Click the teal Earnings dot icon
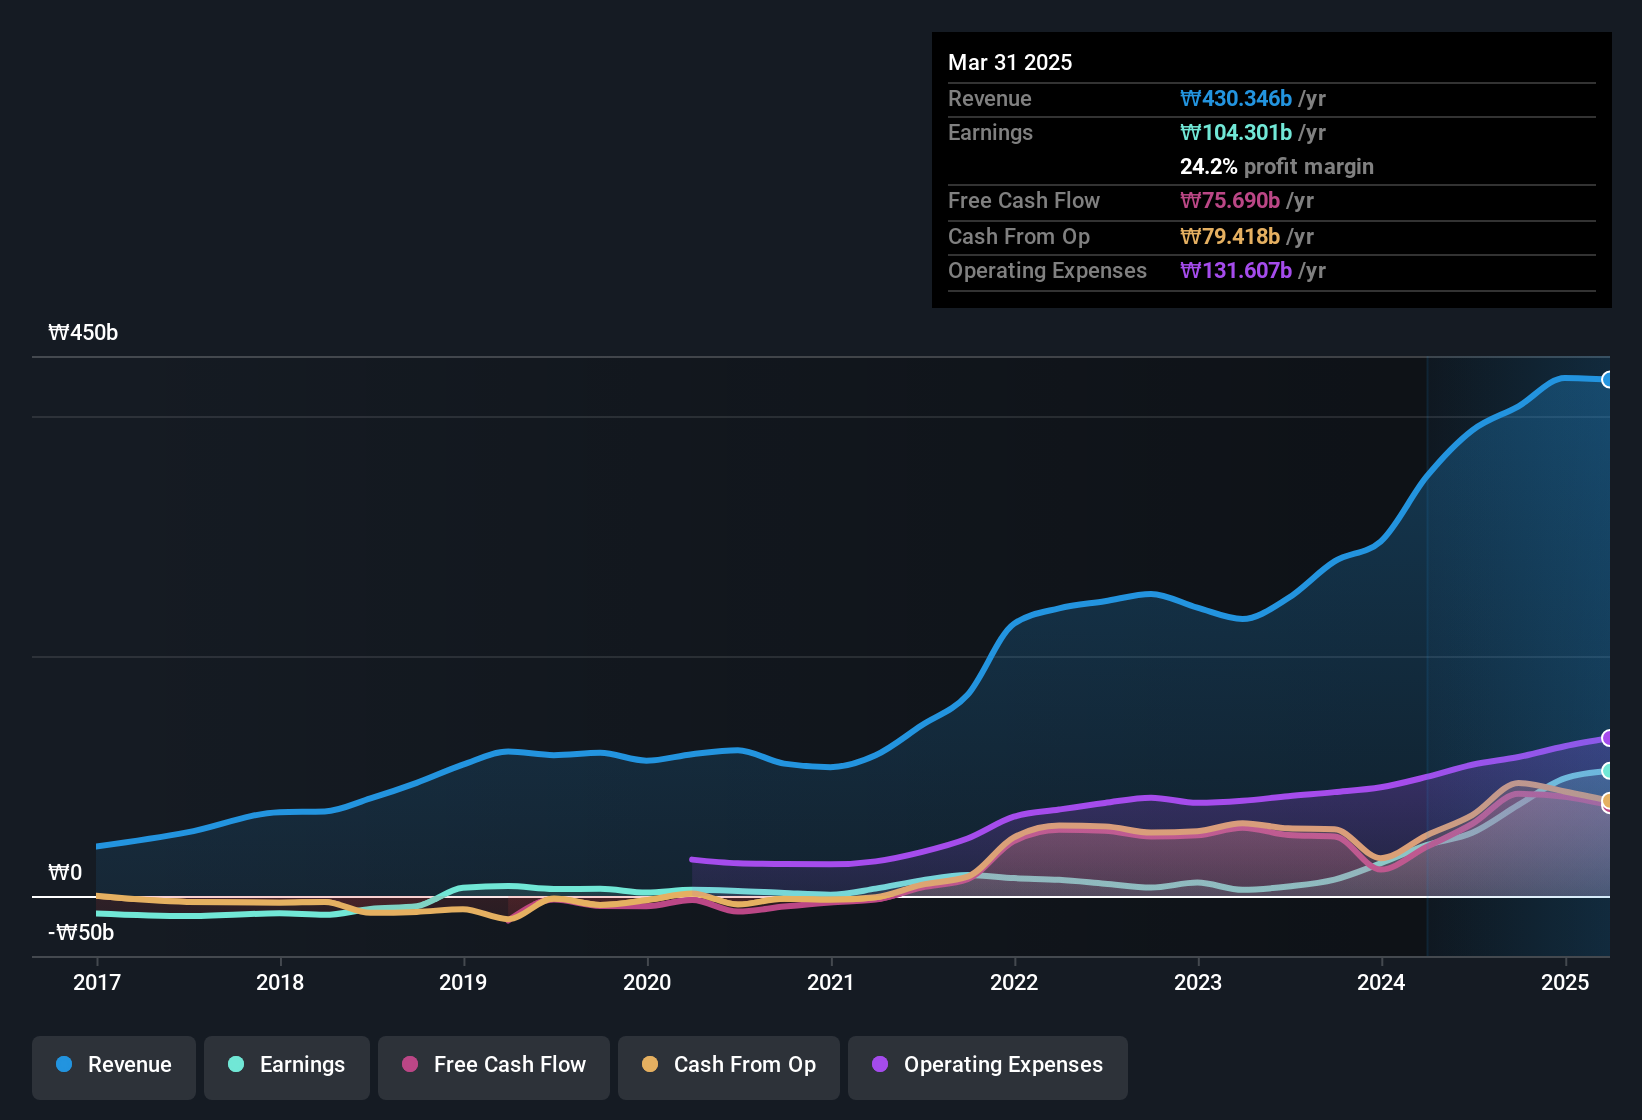Image resolution: width=1642 pixels, height=1120 pixels. pyautogui.click(x=236, y=1065)
